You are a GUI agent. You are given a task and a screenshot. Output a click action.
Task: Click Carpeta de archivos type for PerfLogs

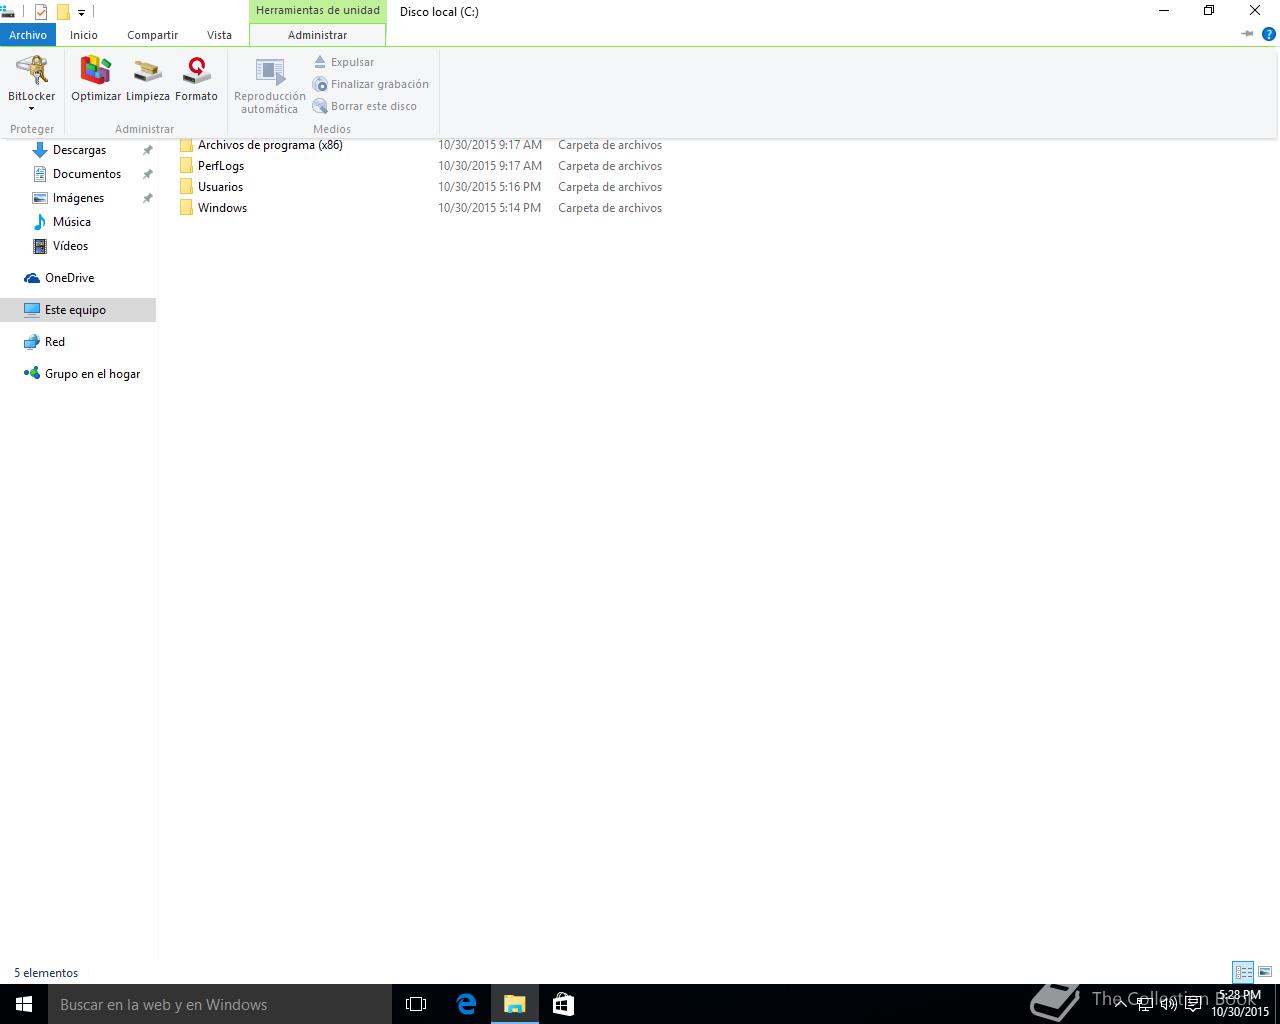[610, 166]
